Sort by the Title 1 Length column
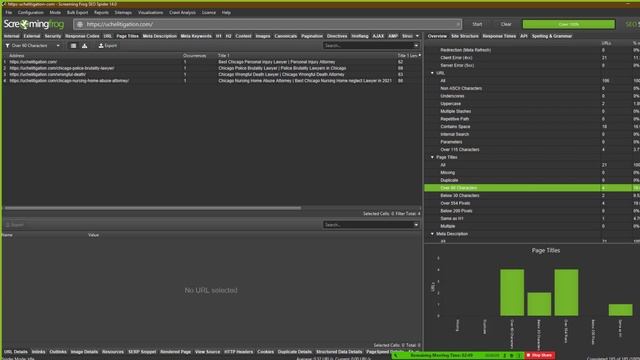The image size is (640, 360). tap(409, 56)
